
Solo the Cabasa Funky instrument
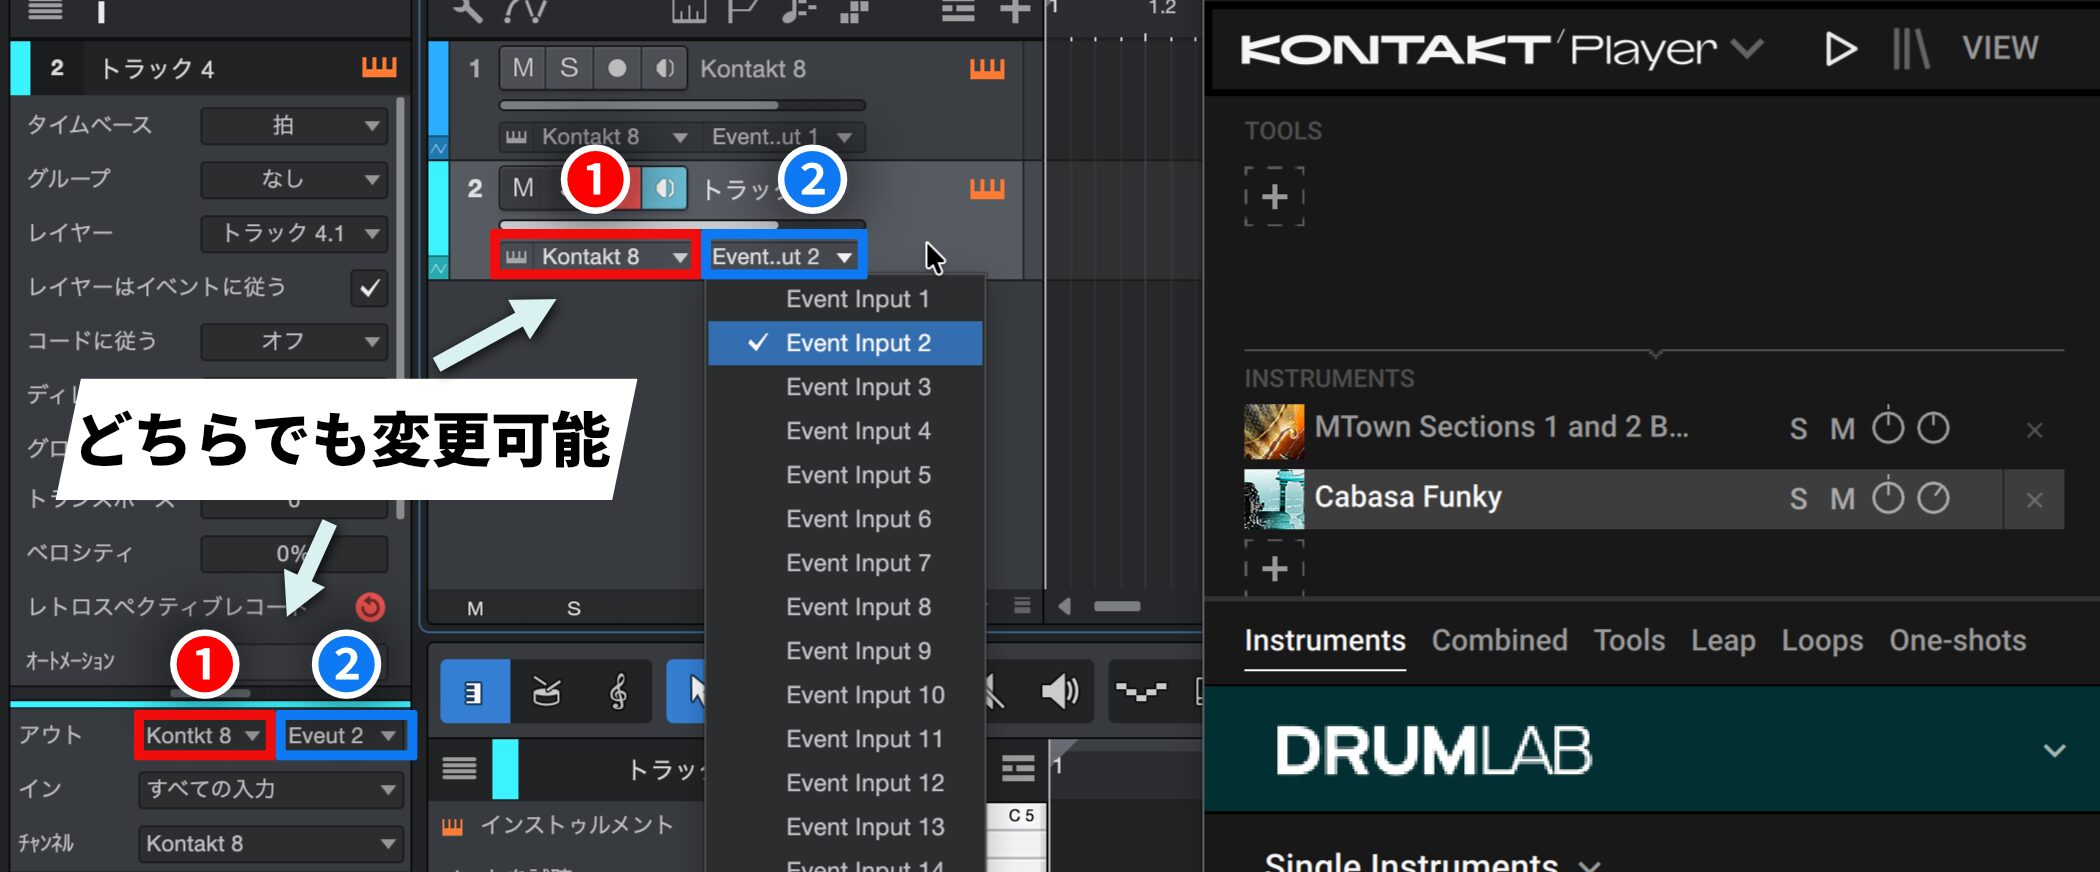(x=1798, y=499)
